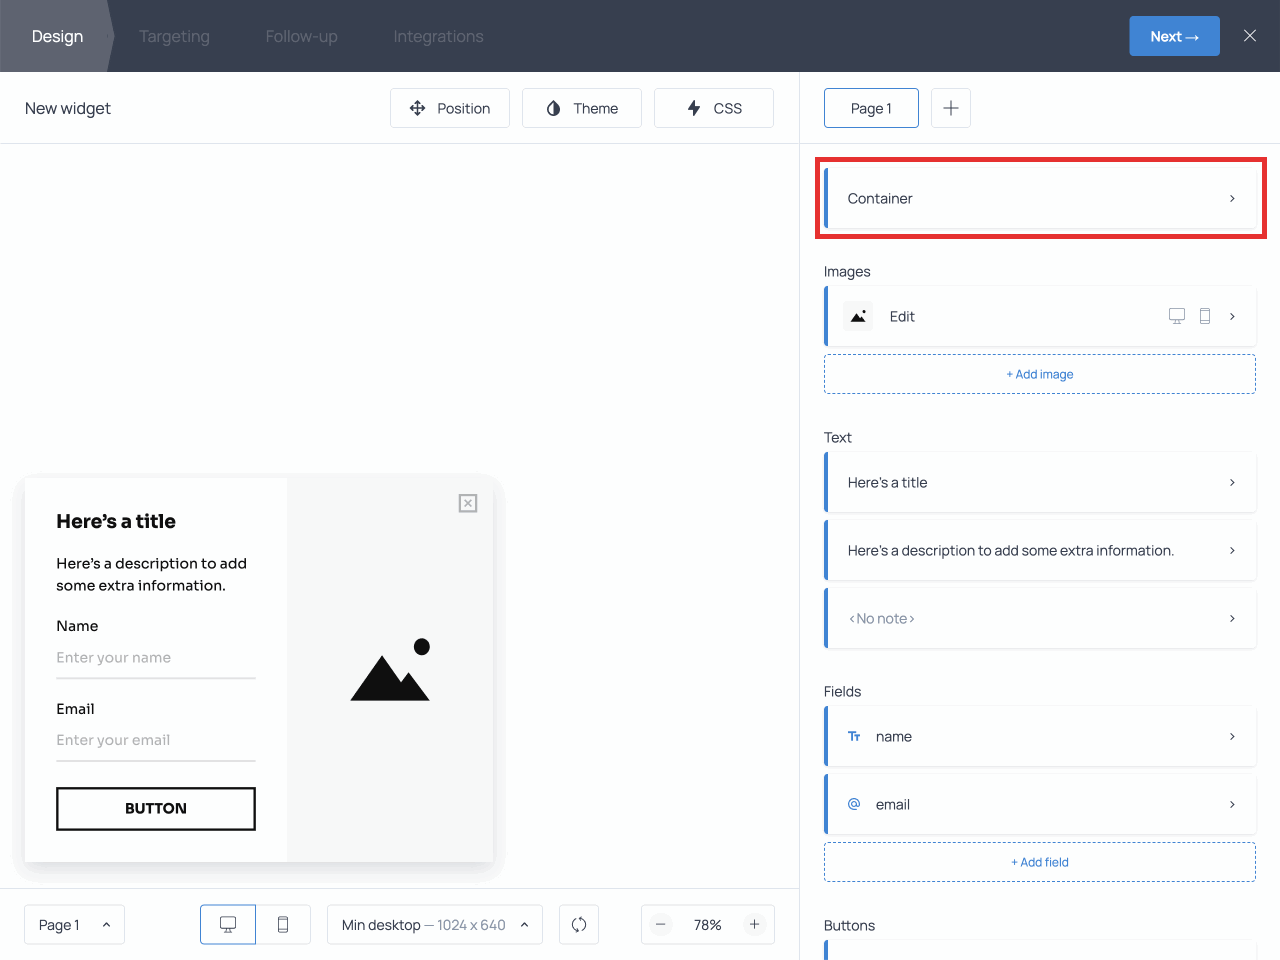The height and width of the screenshot is (960, 1280).
Task: Decrease the preview zoom level
Action: [x=661, y=924]
